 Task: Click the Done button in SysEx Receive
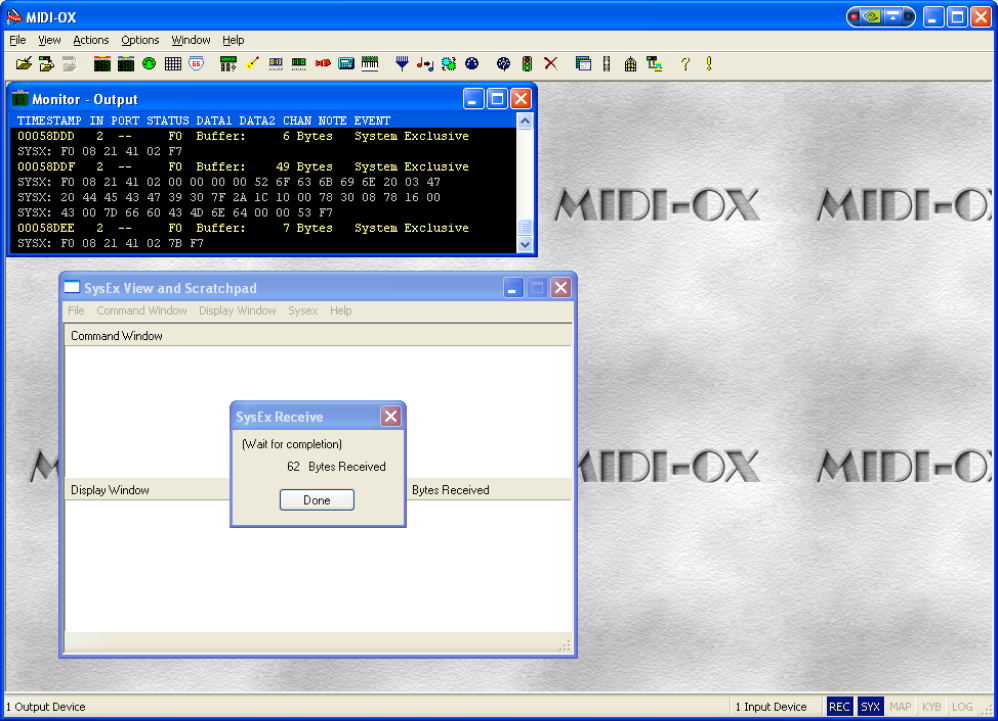(x=317, y=500)
